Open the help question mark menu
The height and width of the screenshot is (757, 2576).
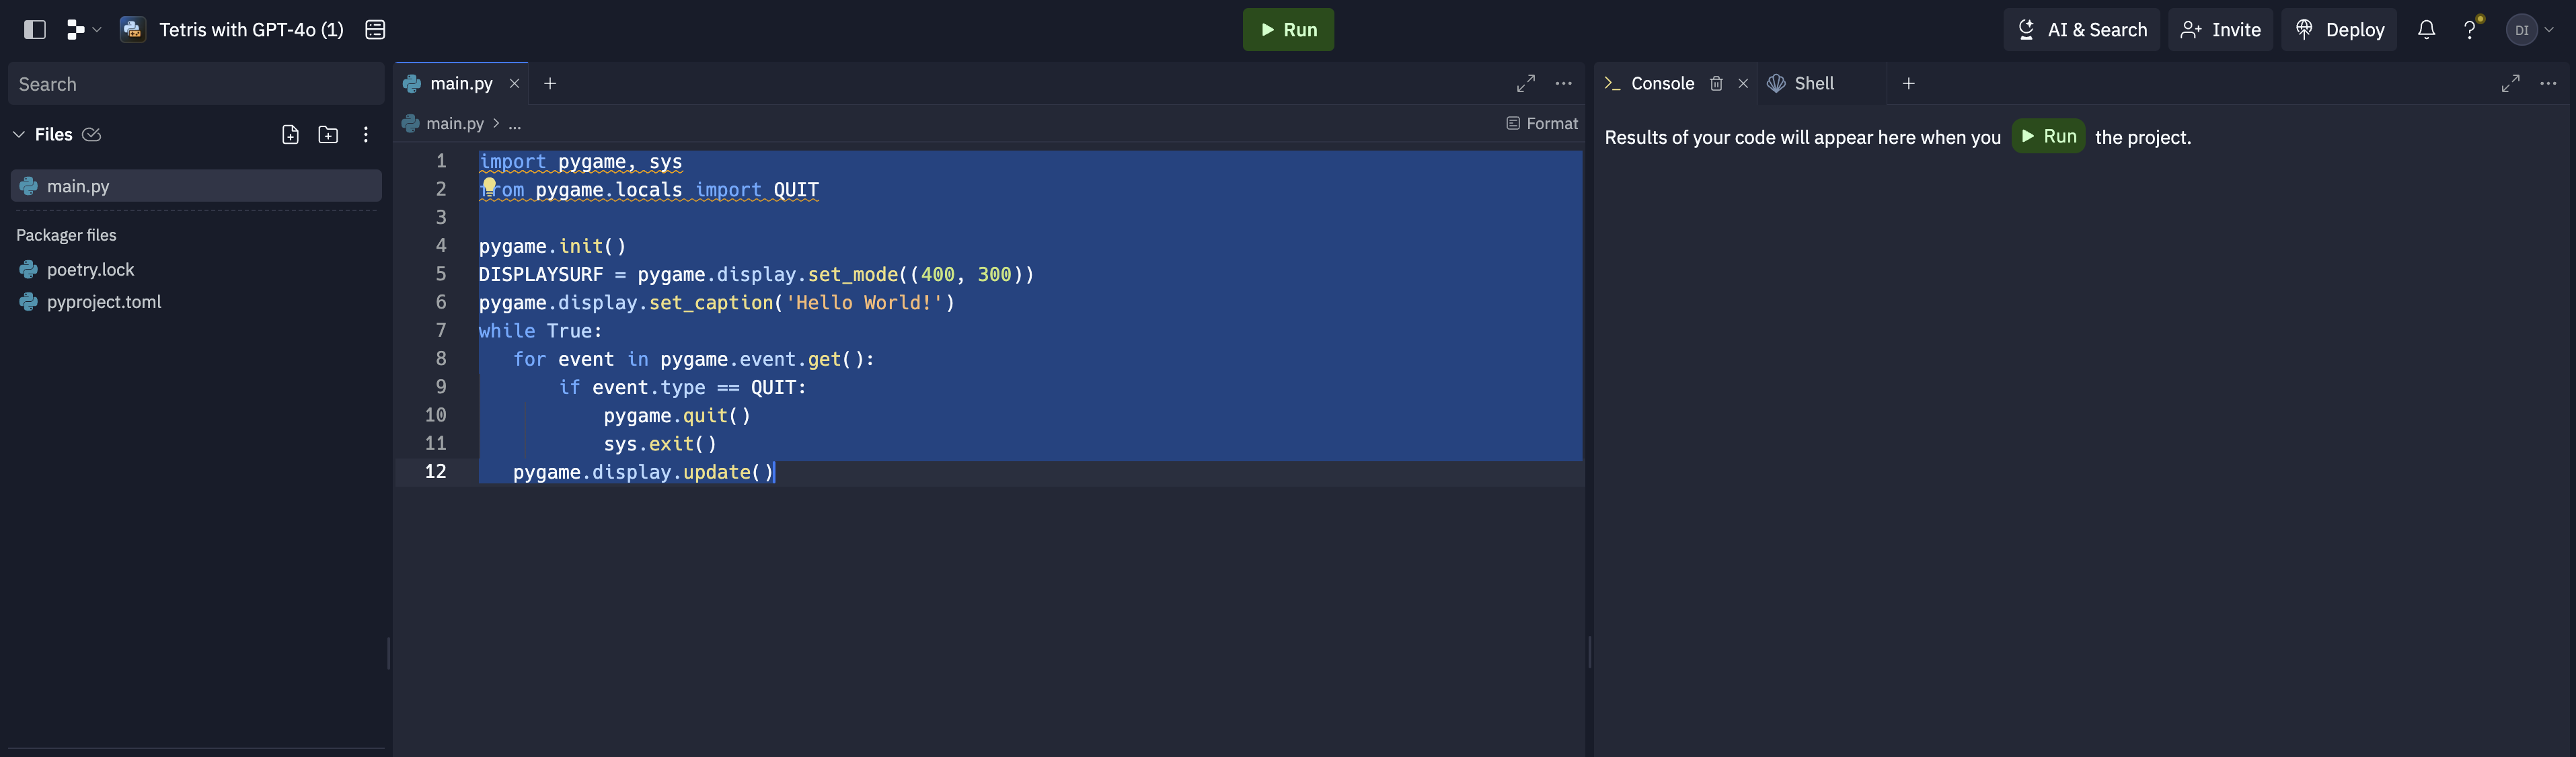pyautogui.click(x=2470, y=29)
